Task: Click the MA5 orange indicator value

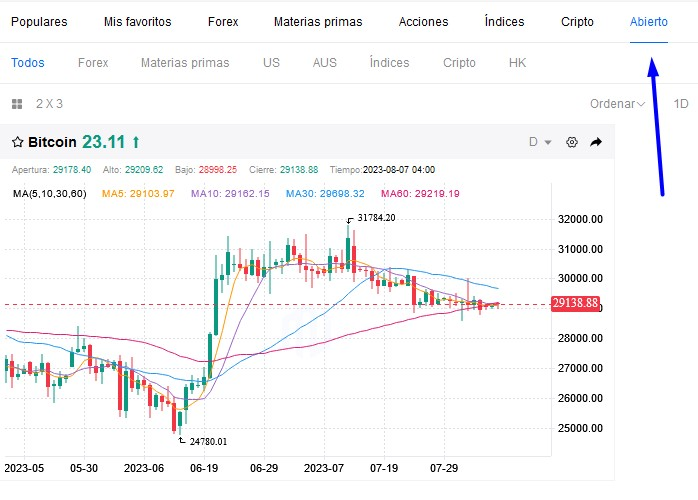Action: coord(138,193)
